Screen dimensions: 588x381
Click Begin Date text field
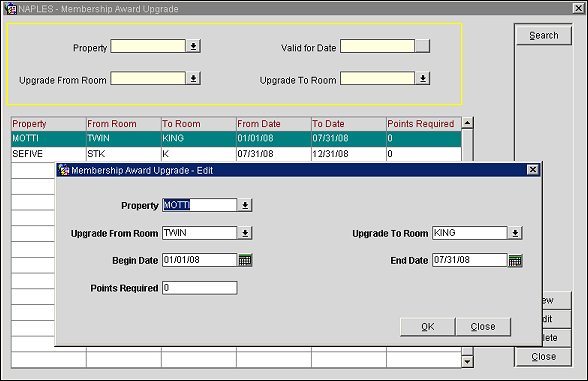[200, 260]
